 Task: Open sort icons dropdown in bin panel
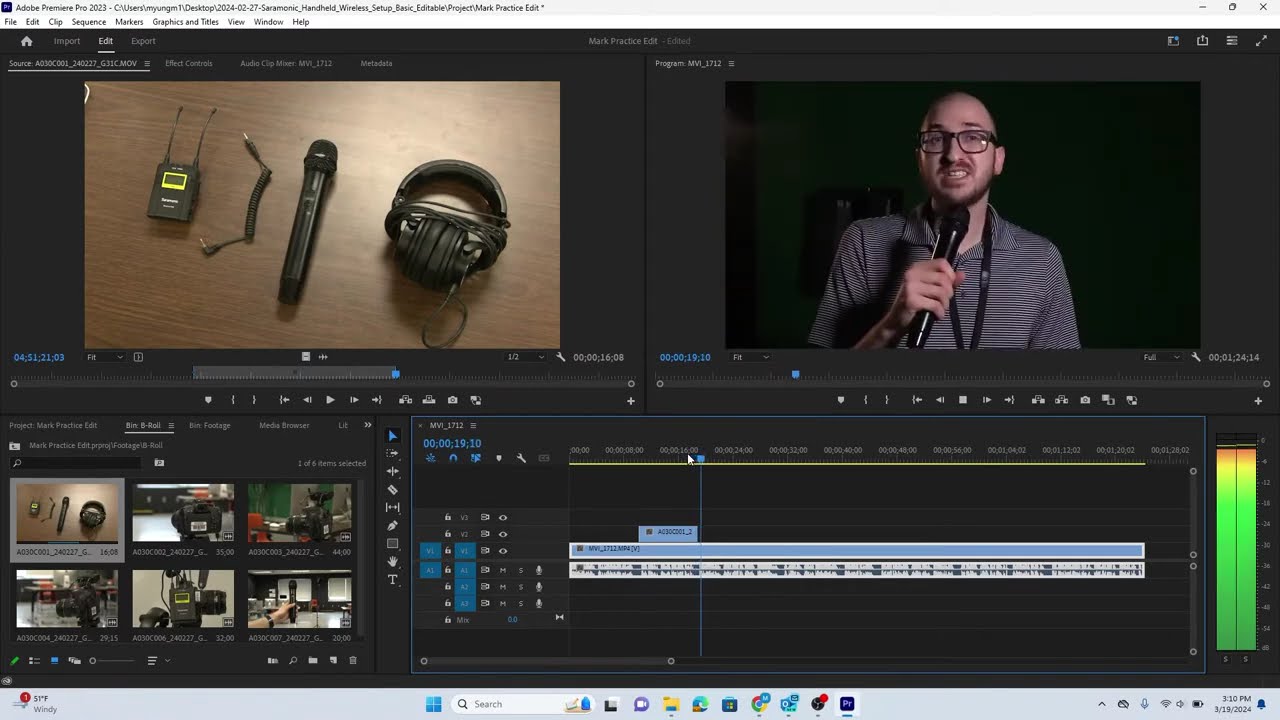tap(157, 661)
